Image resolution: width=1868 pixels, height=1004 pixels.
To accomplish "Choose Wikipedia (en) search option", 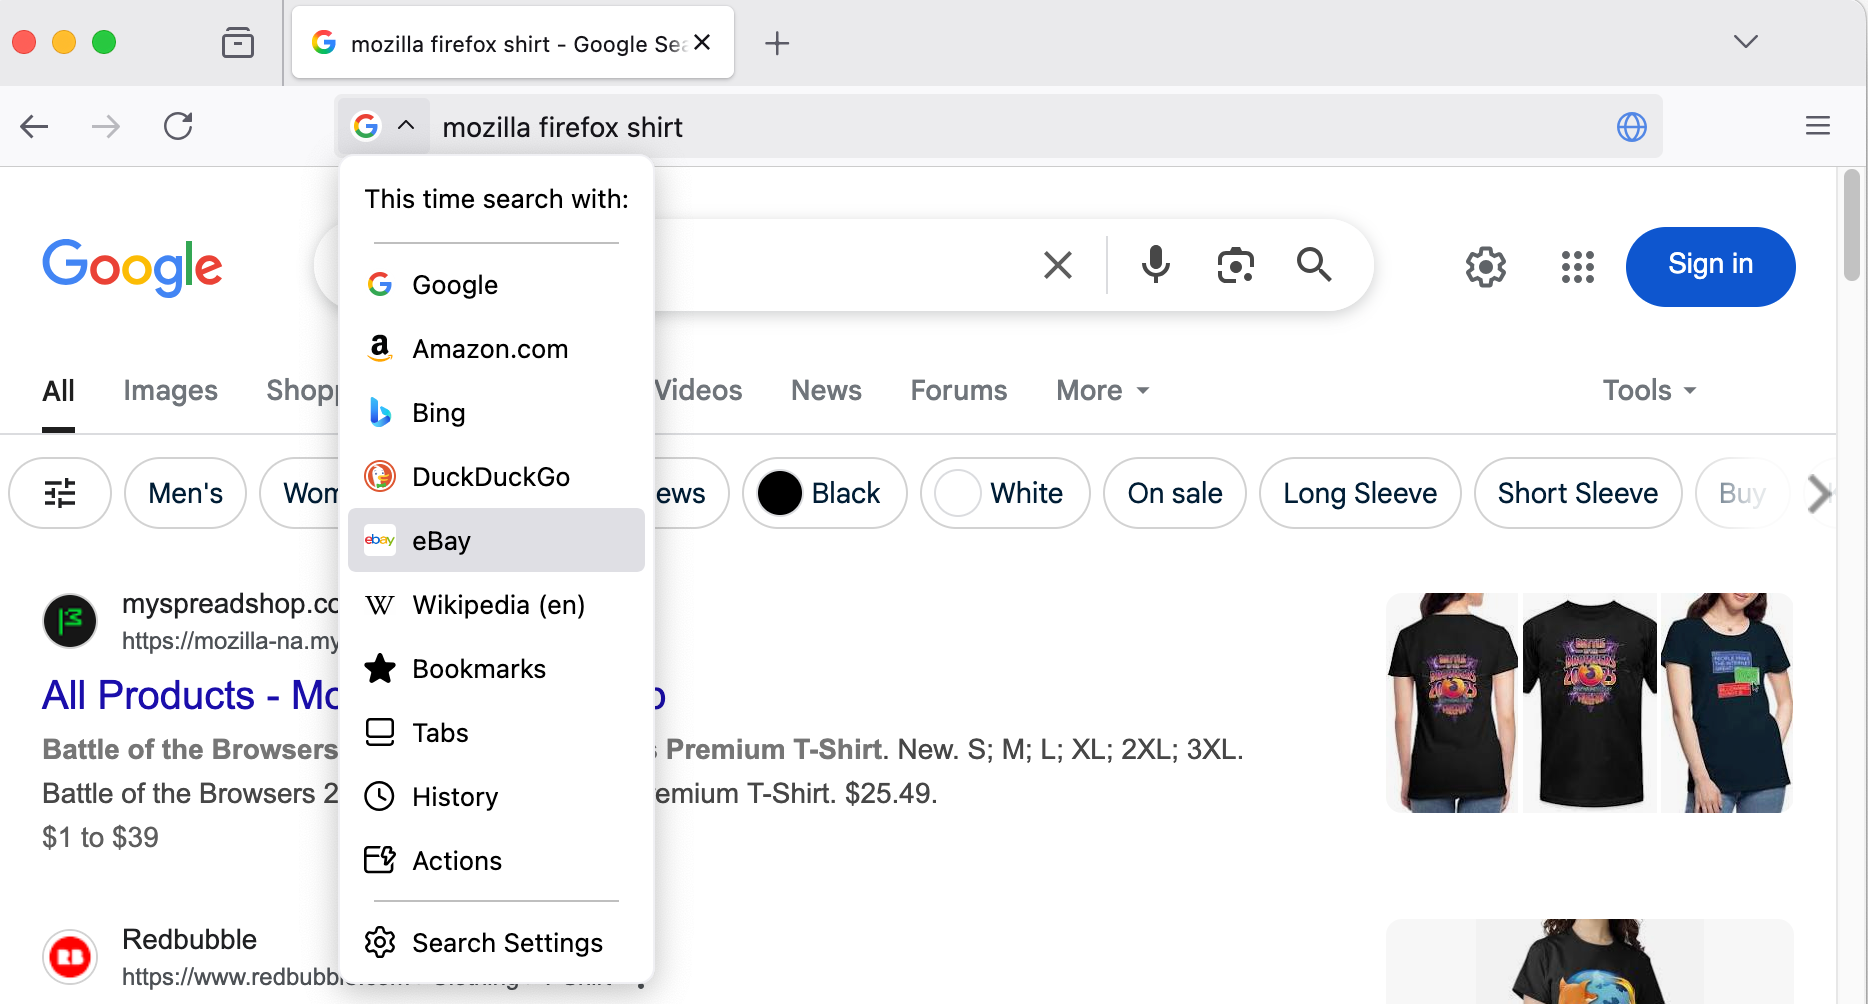I will pos(496,605).
